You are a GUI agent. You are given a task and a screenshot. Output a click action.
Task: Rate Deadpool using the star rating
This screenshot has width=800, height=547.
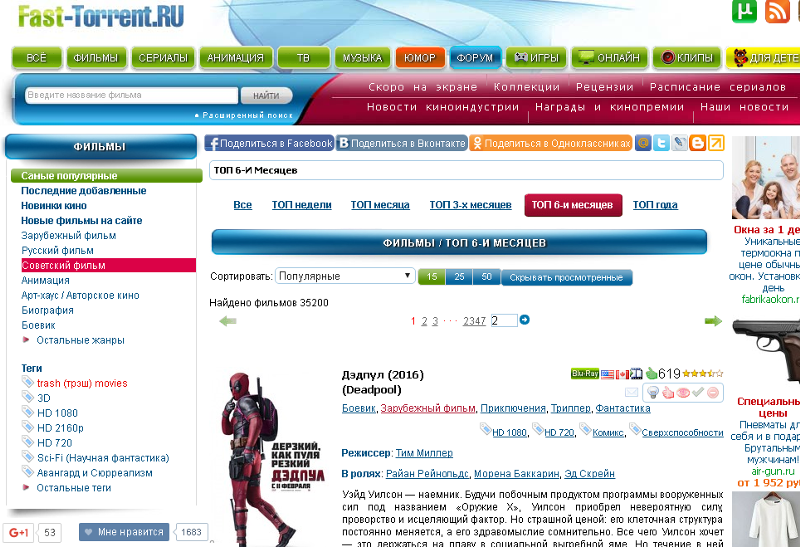(703, 374)
